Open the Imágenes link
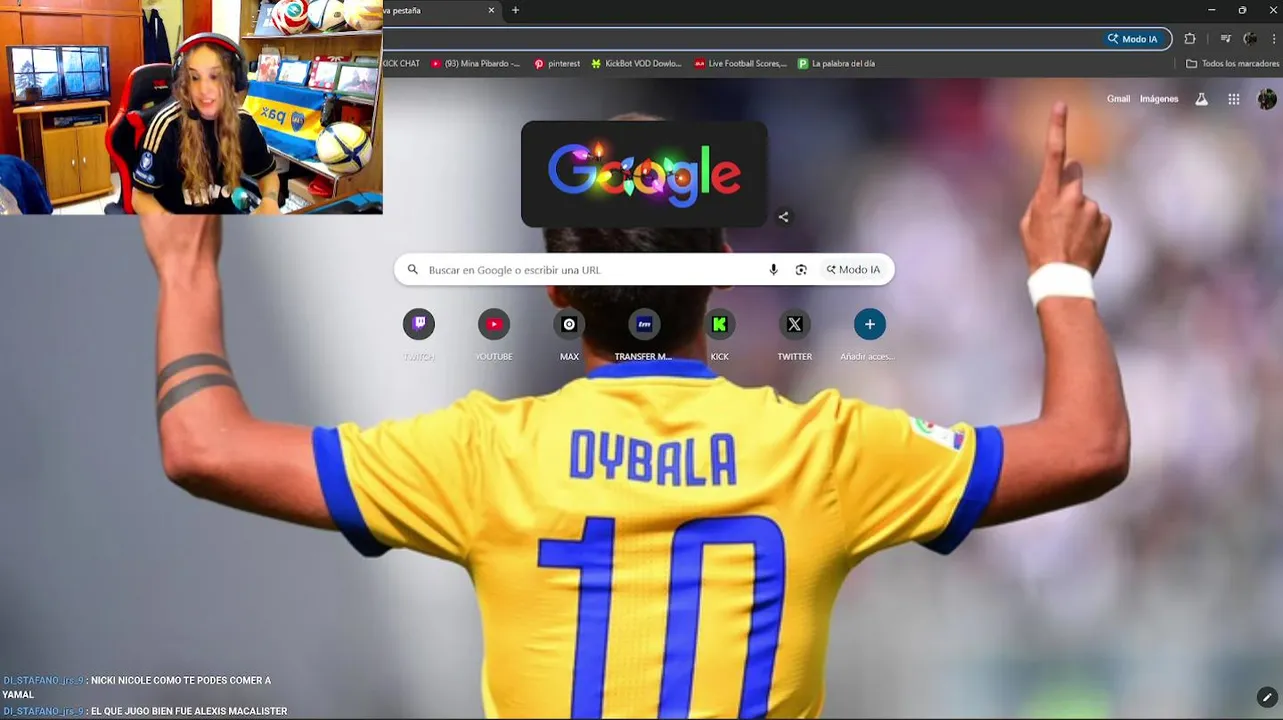The image size is (1283, 720). (x=1159, y=99)
